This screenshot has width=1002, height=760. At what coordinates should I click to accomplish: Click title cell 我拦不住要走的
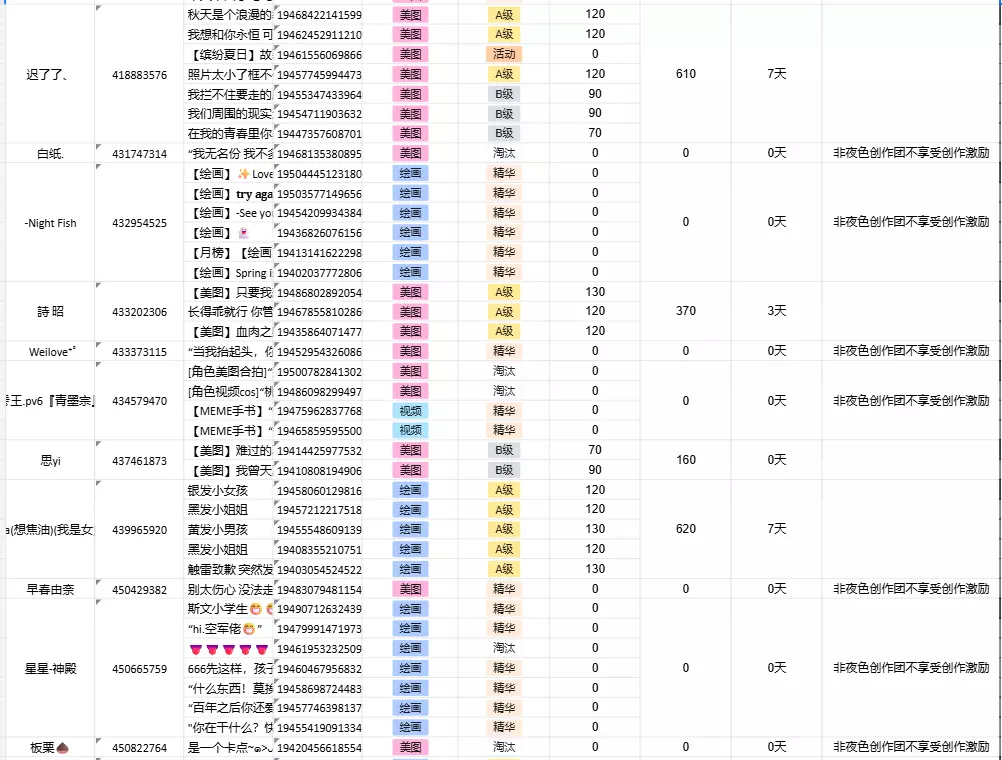click(x=229, y=95)
